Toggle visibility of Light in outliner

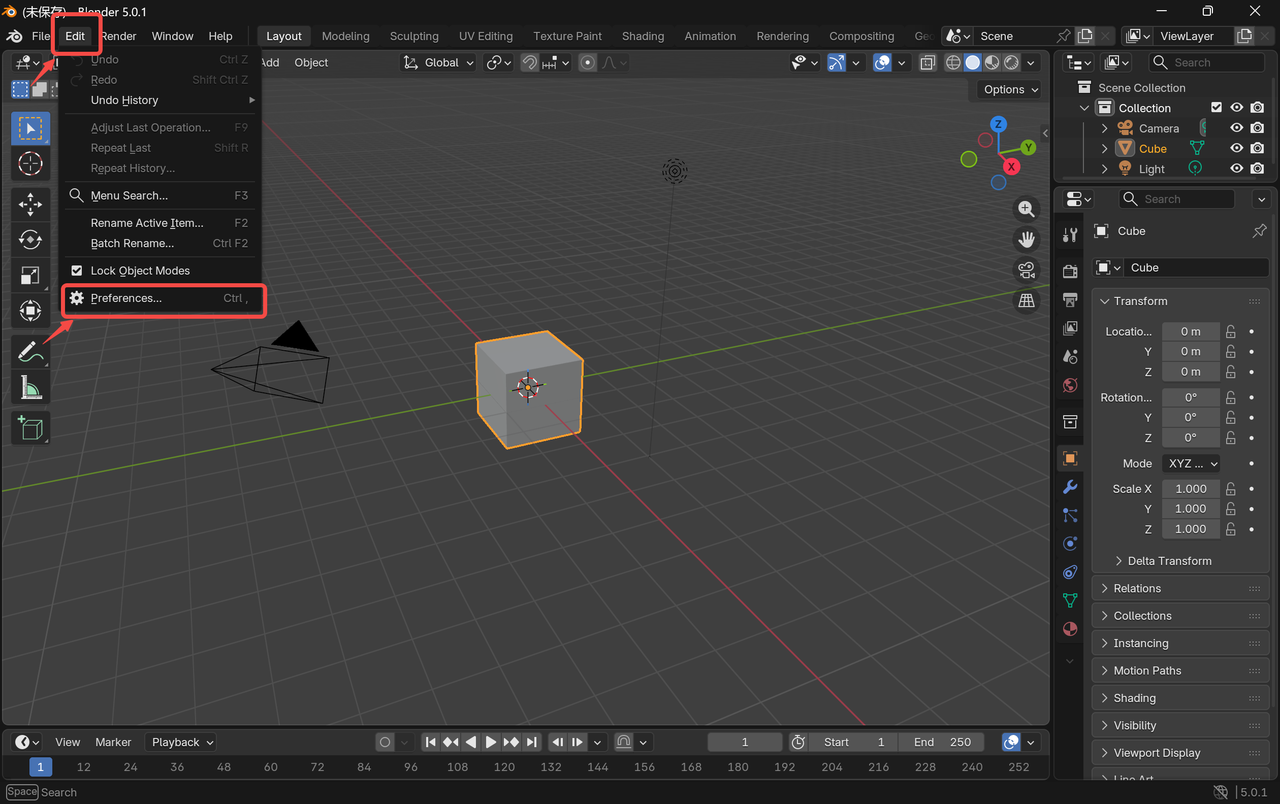[1237, 169]
